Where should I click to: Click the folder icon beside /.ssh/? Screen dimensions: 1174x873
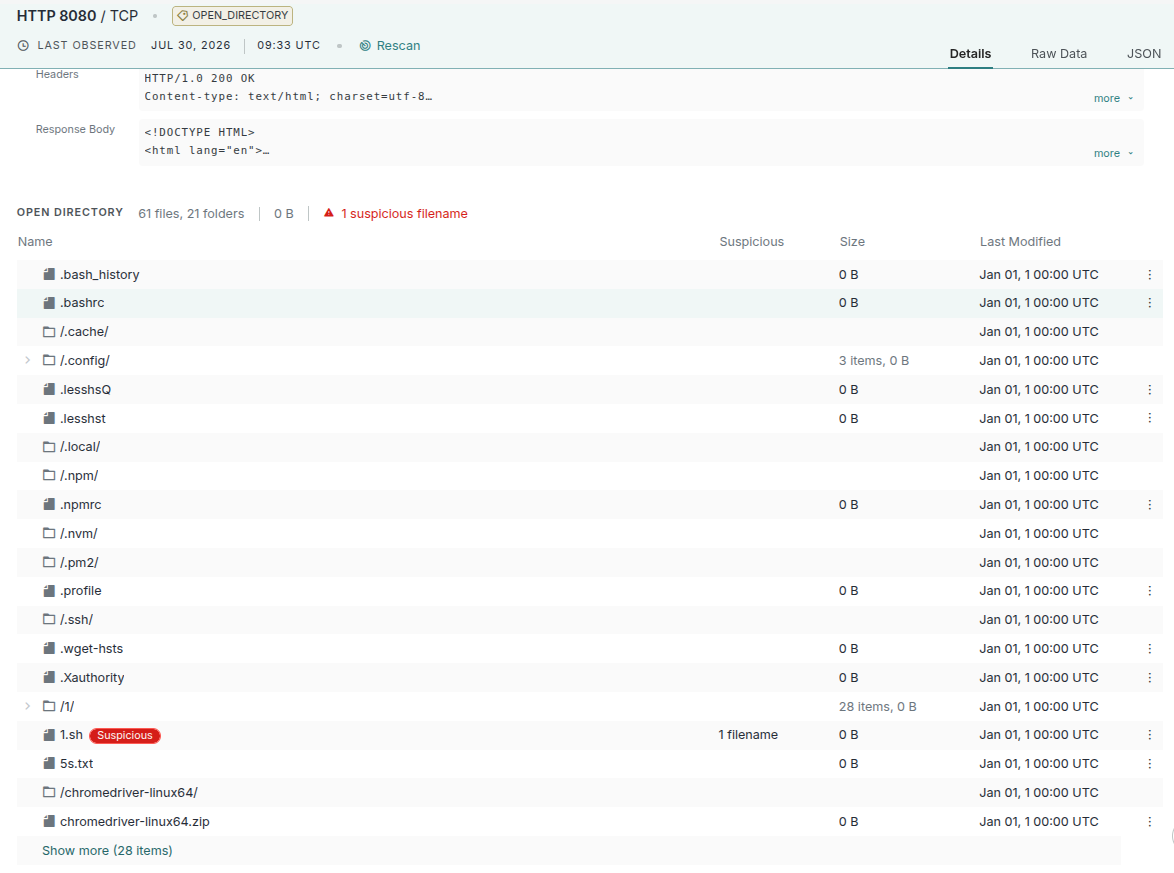pos(49,619)
